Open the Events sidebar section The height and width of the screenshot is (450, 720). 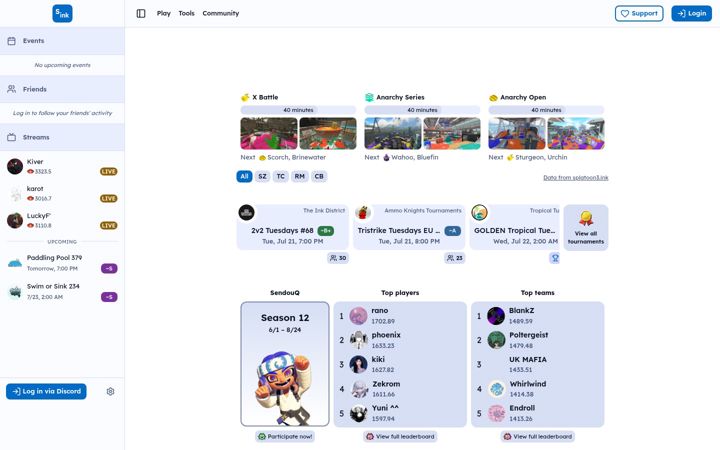tap(62, 41)
